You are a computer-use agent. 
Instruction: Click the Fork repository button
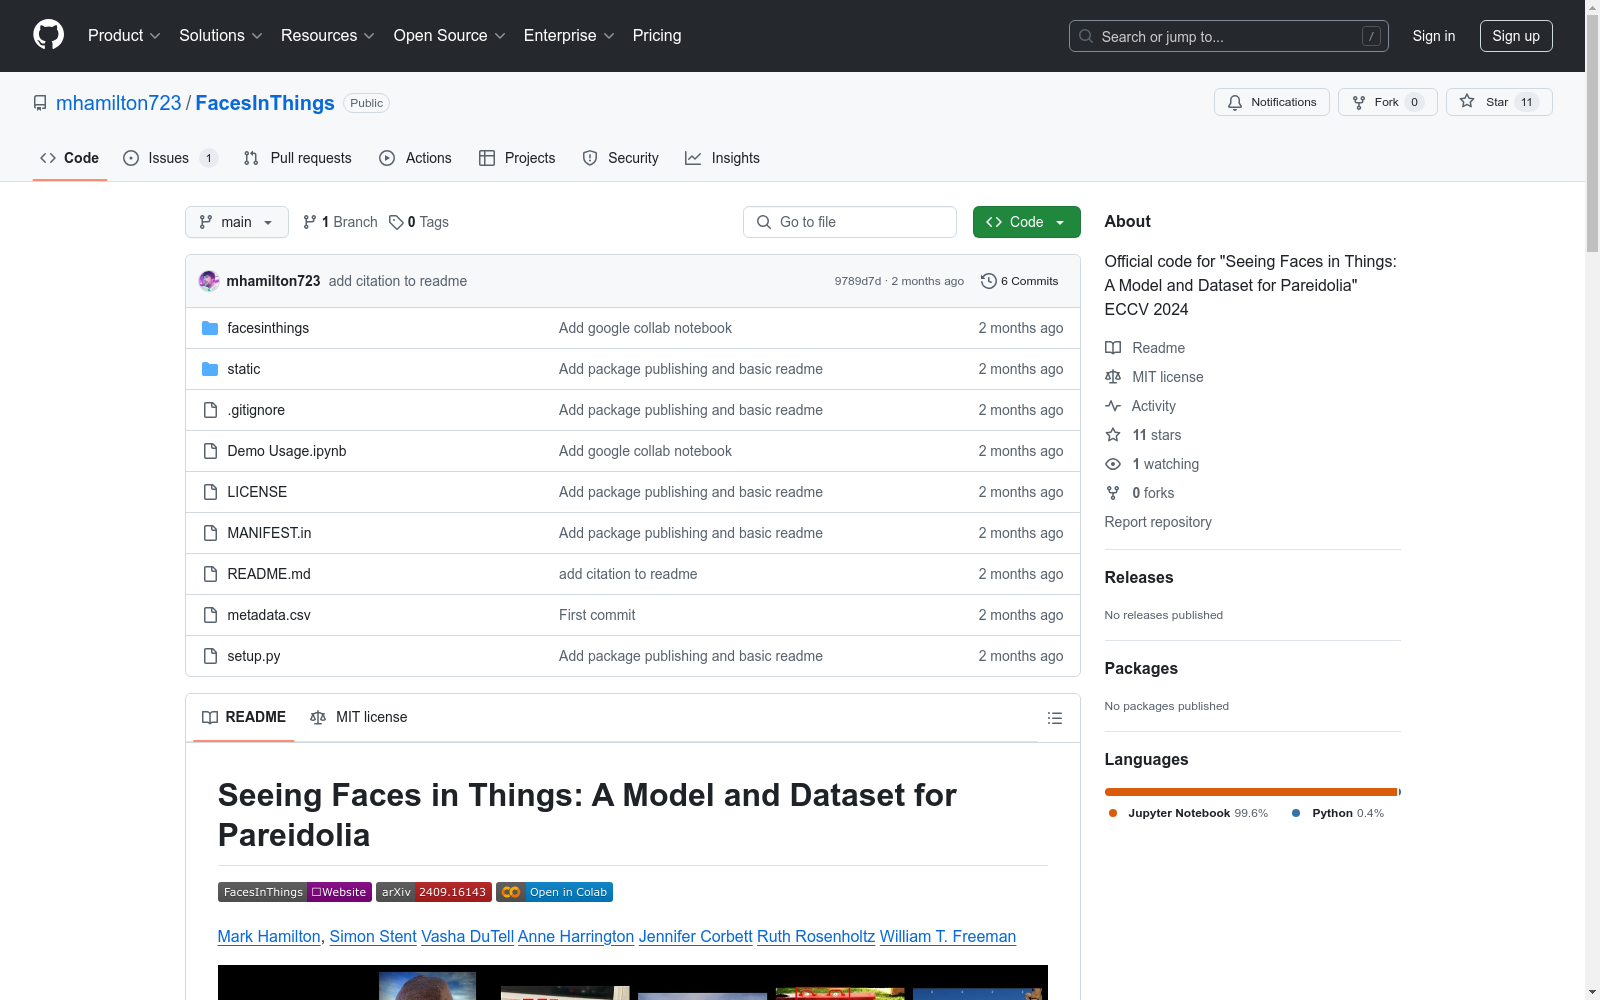point(1386,102)
